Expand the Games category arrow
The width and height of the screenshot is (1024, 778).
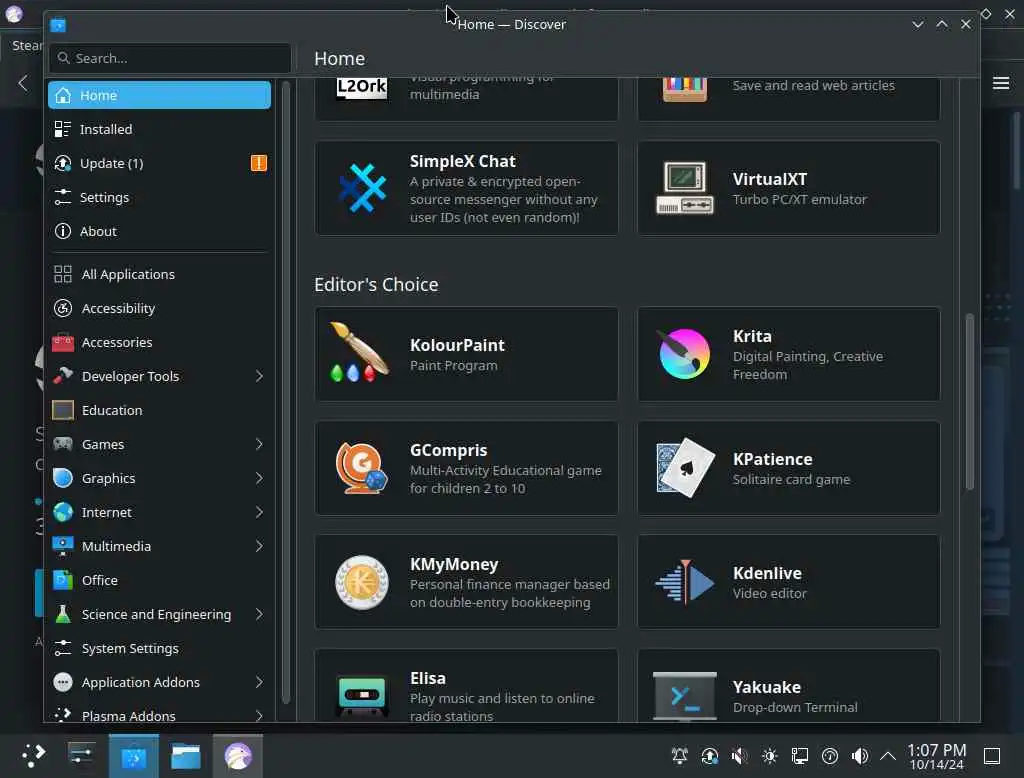coord(259,444)
